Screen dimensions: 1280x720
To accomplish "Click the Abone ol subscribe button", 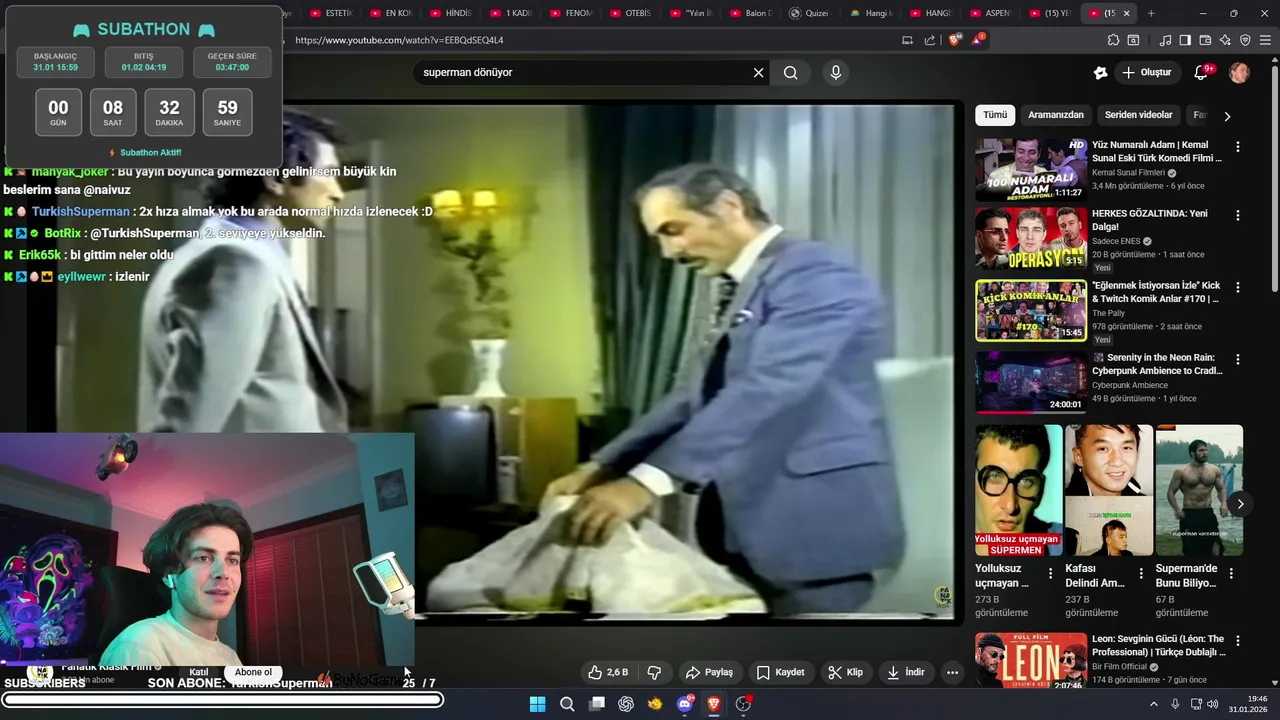I will 254,672.
